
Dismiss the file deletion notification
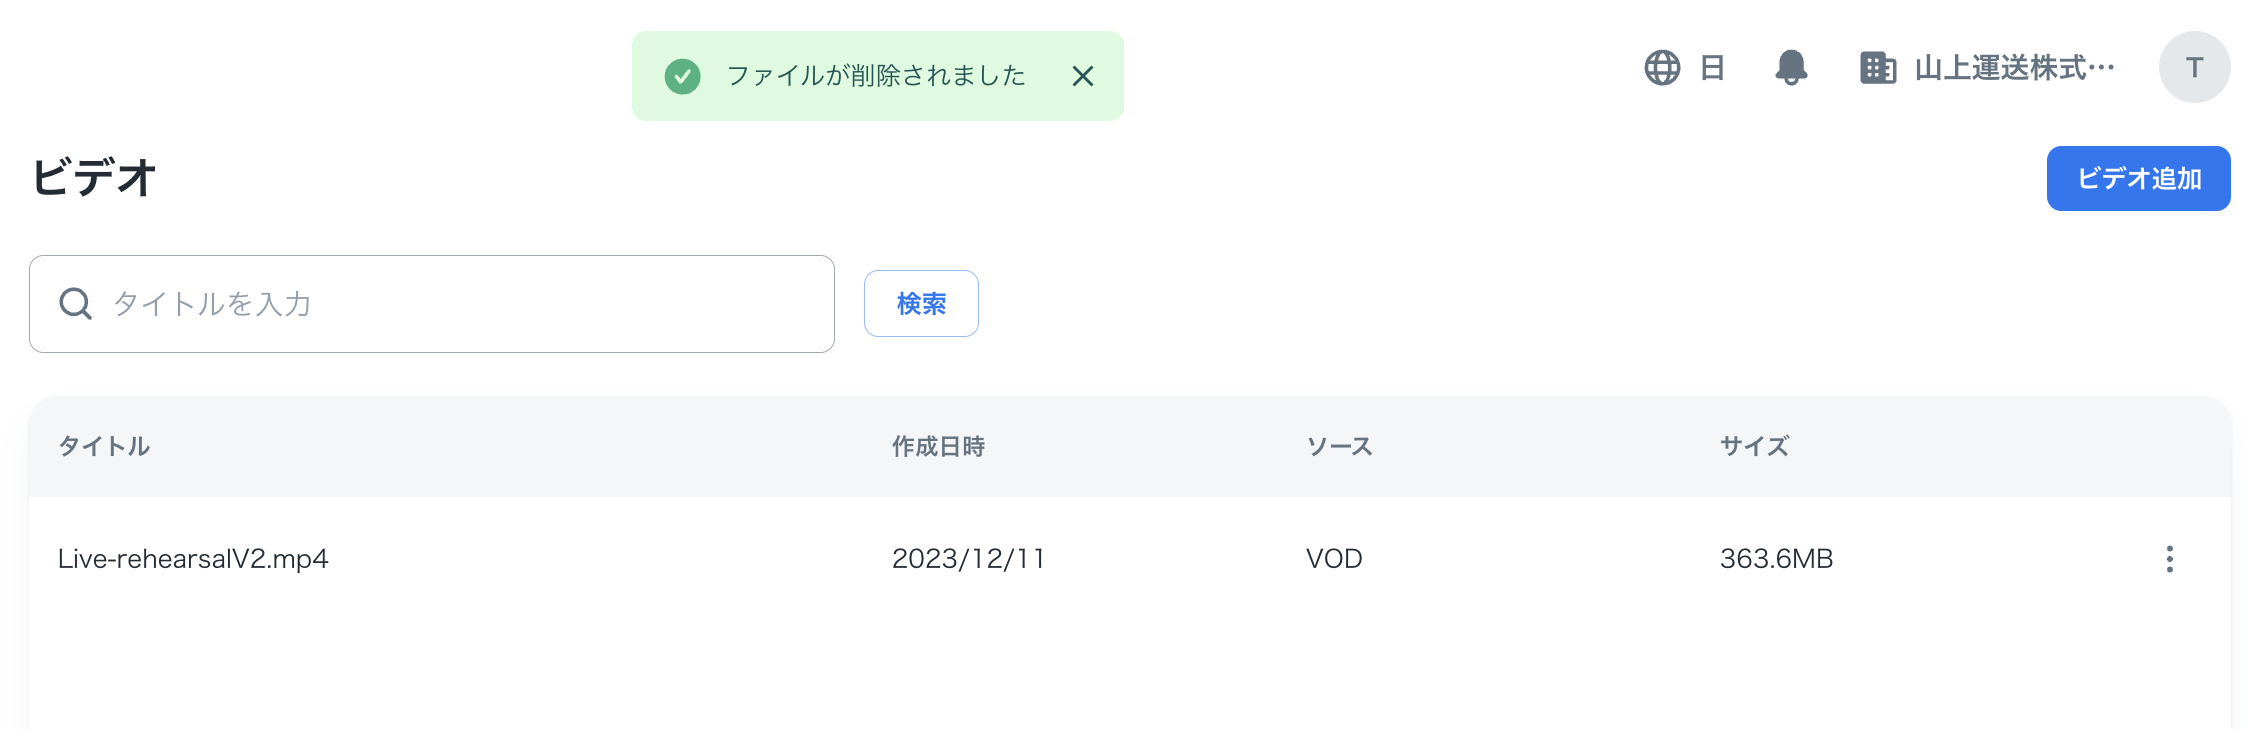tap(1083, 76)
